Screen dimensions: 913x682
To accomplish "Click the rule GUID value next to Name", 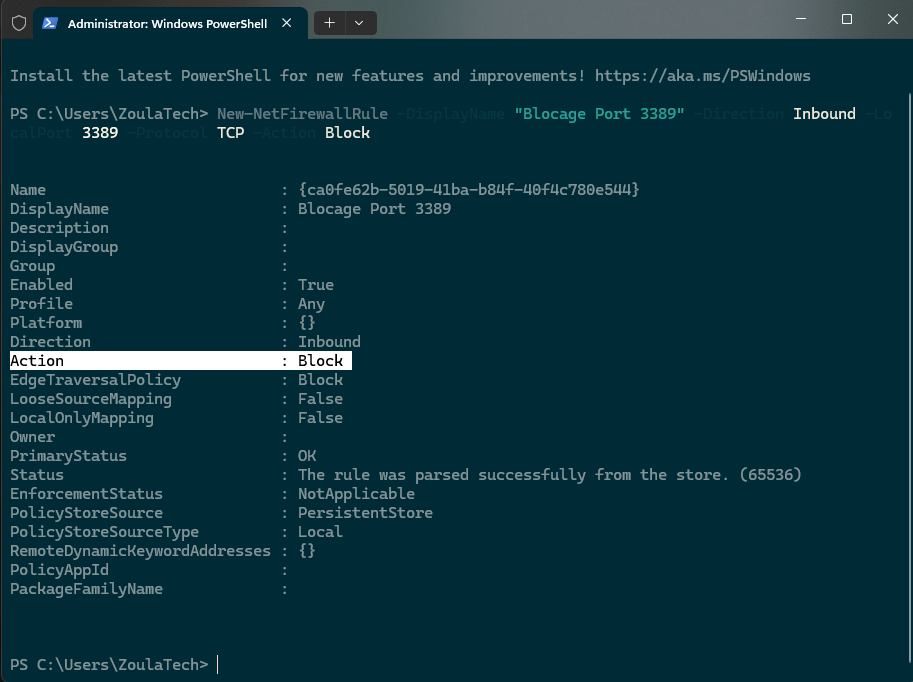I will pos(468,190).
